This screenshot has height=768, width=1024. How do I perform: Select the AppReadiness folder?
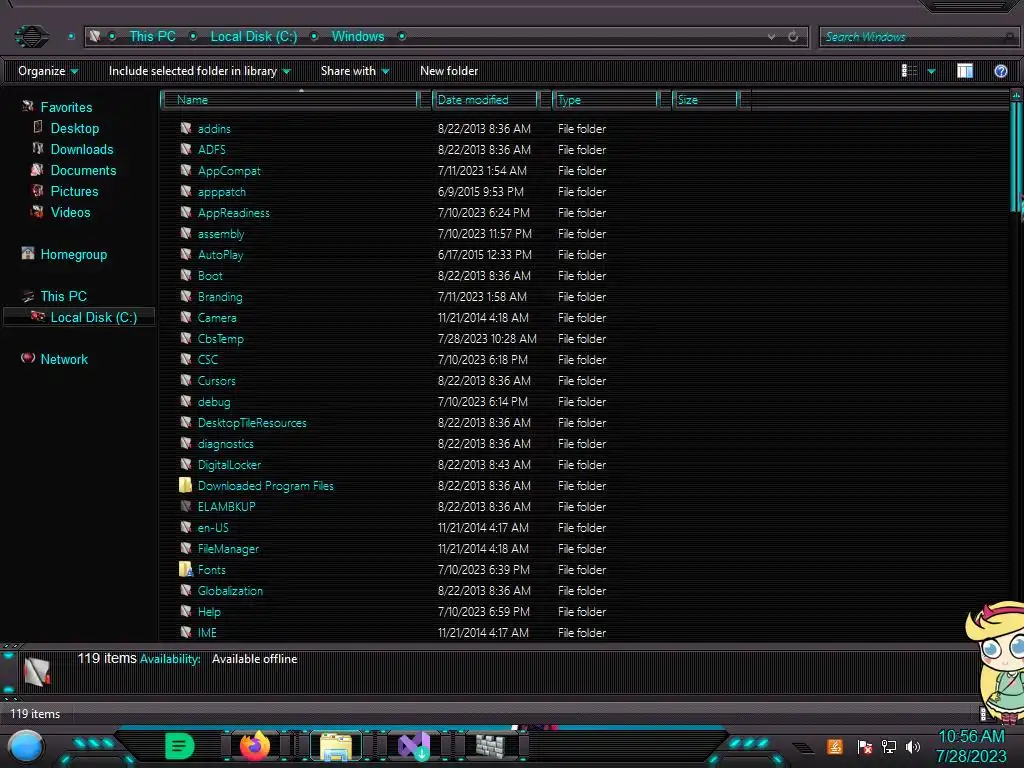tap(233, 212)
